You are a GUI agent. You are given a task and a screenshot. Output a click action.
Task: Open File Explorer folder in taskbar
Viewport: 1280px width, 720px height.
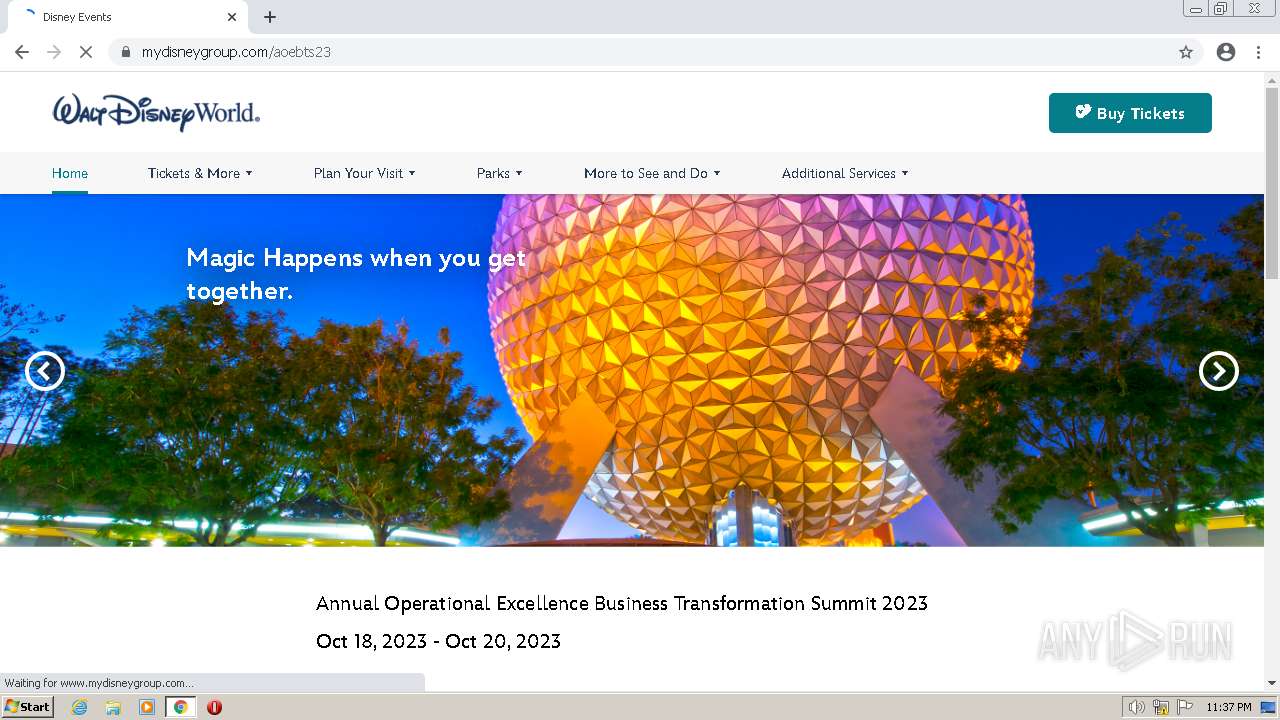pos(113,707)
